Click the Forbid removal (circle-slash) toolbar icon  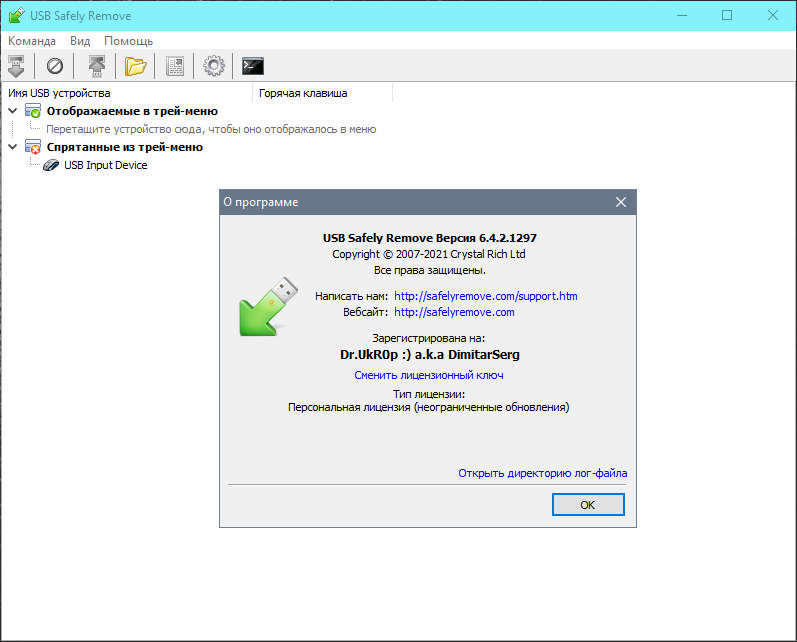pyautogui.click(x=55, y=66)
